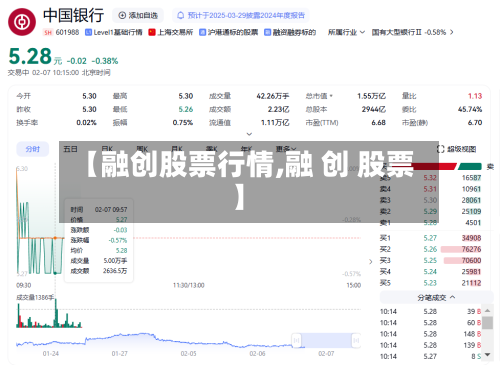Screen dimensions: 500x365
Task: Click the -0.38% change percentage
Action: (105, 61)
